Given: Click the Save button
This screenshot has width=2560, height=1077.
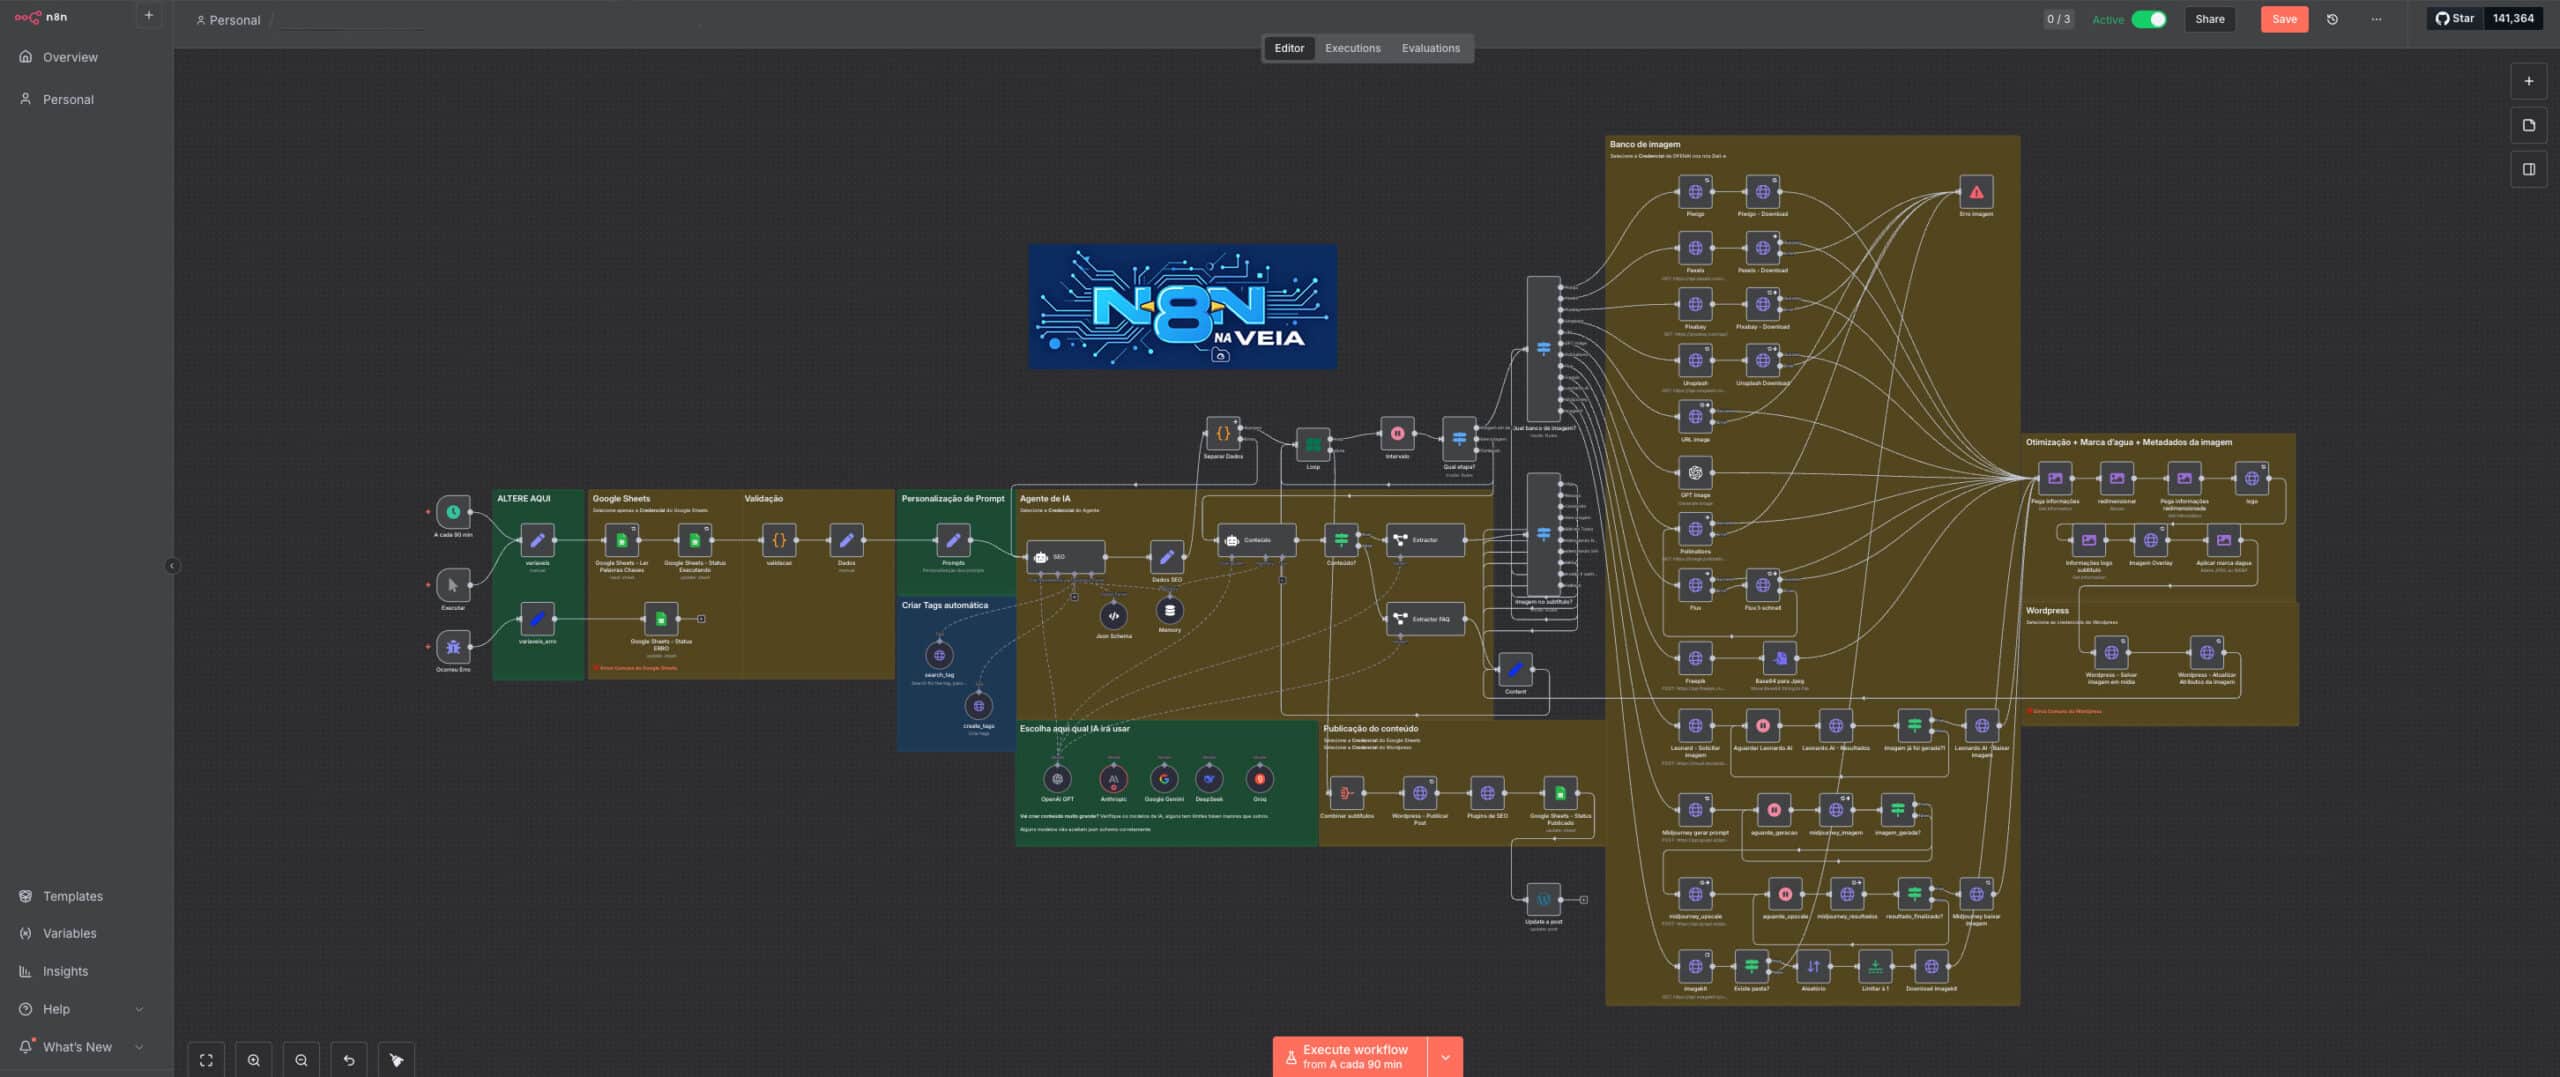Looking at the screenshot, I should point(2284,19).
